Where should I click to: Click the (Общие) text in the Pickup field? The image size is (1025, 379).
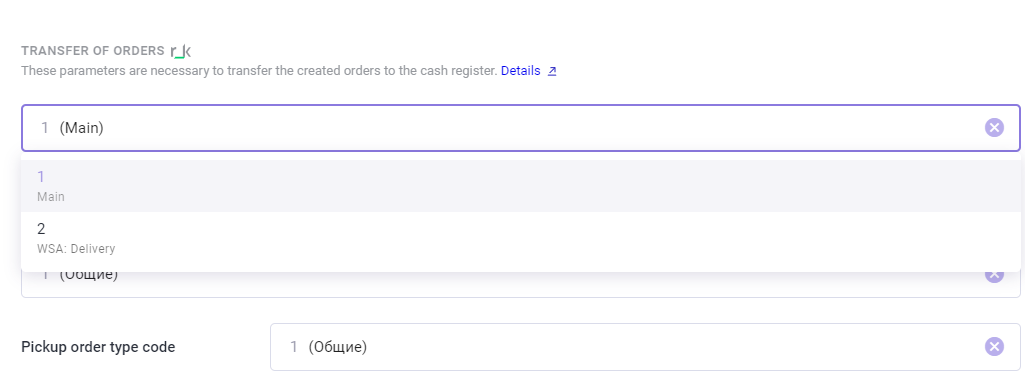click(x=337, y=347)
